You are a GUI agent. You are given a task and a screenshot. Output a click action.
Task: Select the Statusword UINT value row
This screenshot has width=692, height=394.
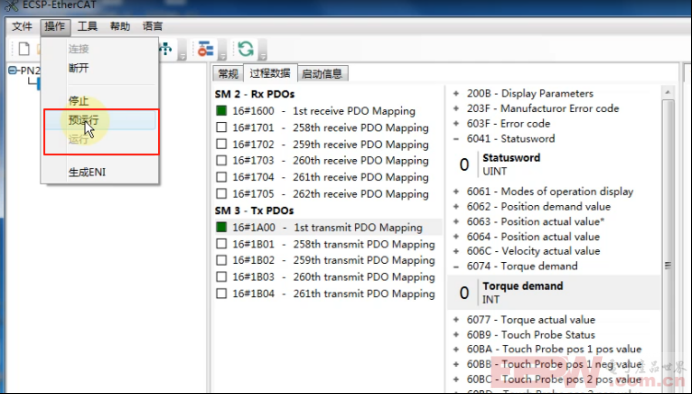coord(553,164)
